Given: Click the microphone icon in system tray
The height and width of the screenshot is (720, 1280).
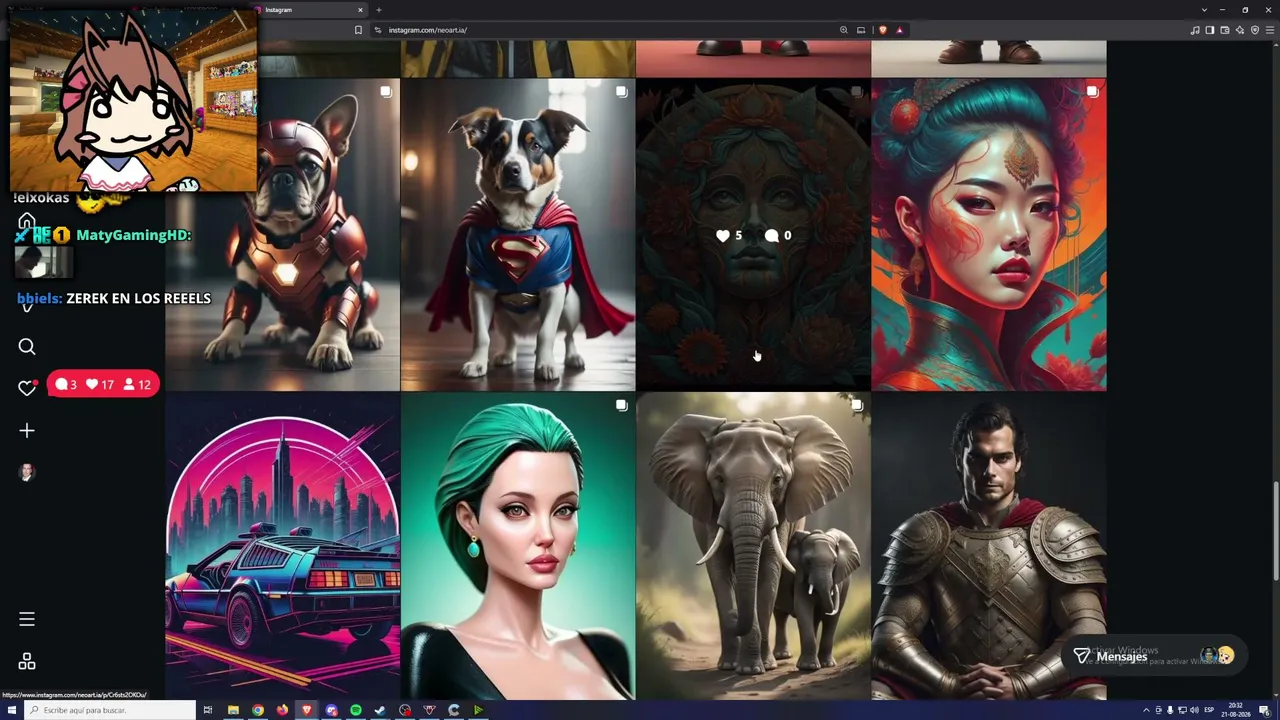Looking at the screenshot, I should tap(1171, 710).
